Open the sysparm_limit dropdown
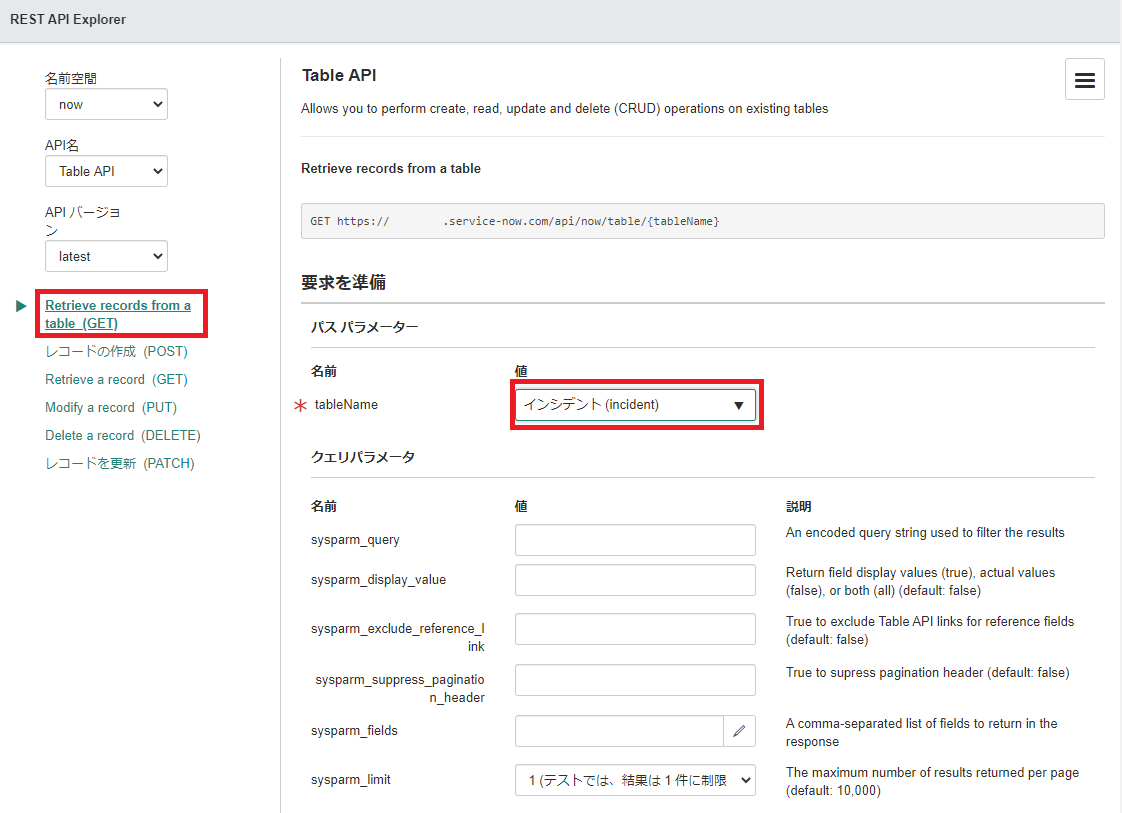The width and height of the screenshot is (1122, 813). pyautogui.click(x=635, y=780)
